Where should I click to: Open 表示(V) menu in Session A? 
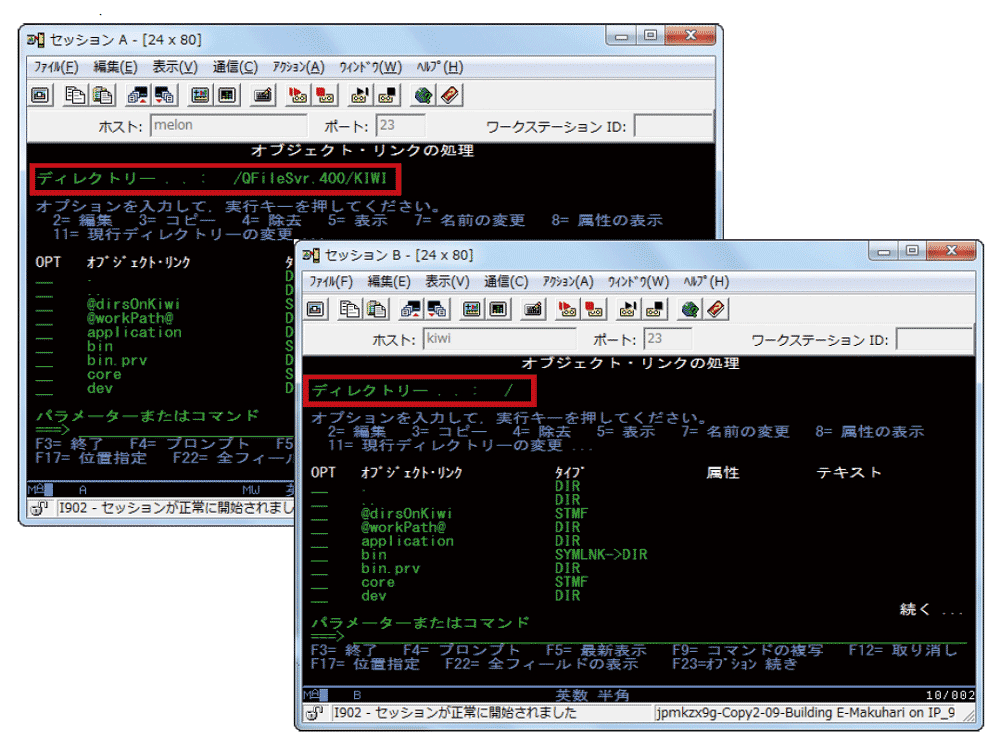click(x=175, y=67)
